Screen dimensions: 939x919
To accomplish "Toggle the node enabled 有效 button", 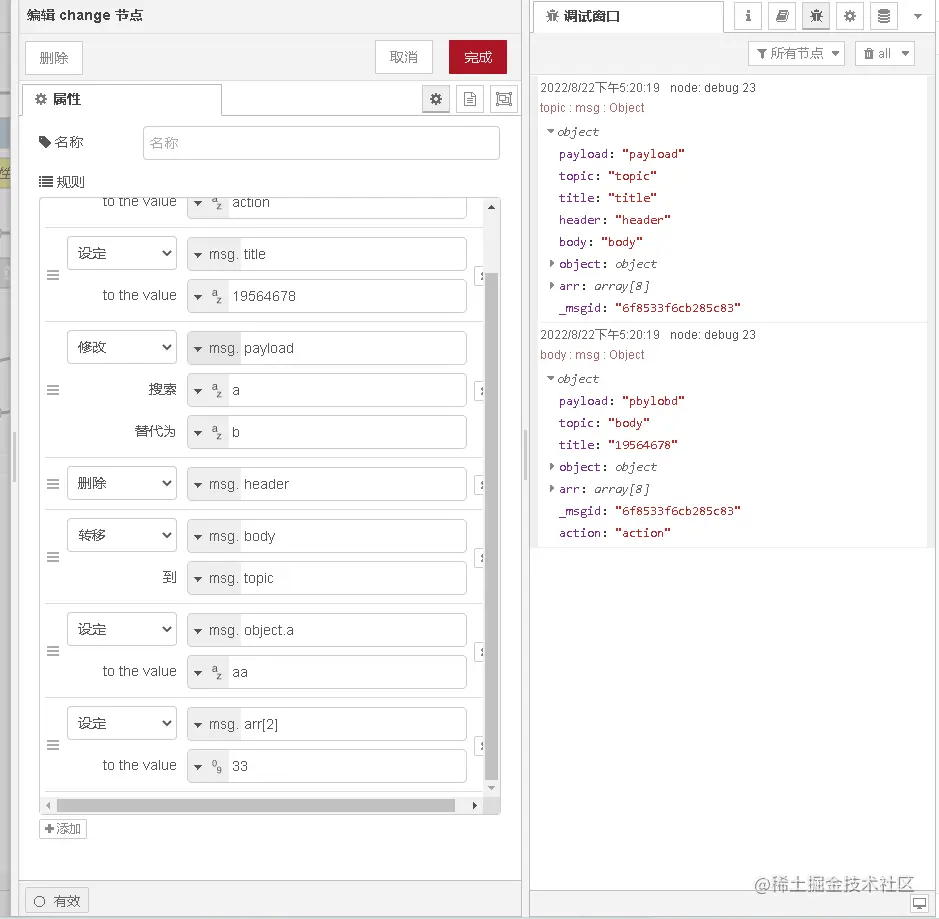I will pyautogui.click(x=57, y=900).
